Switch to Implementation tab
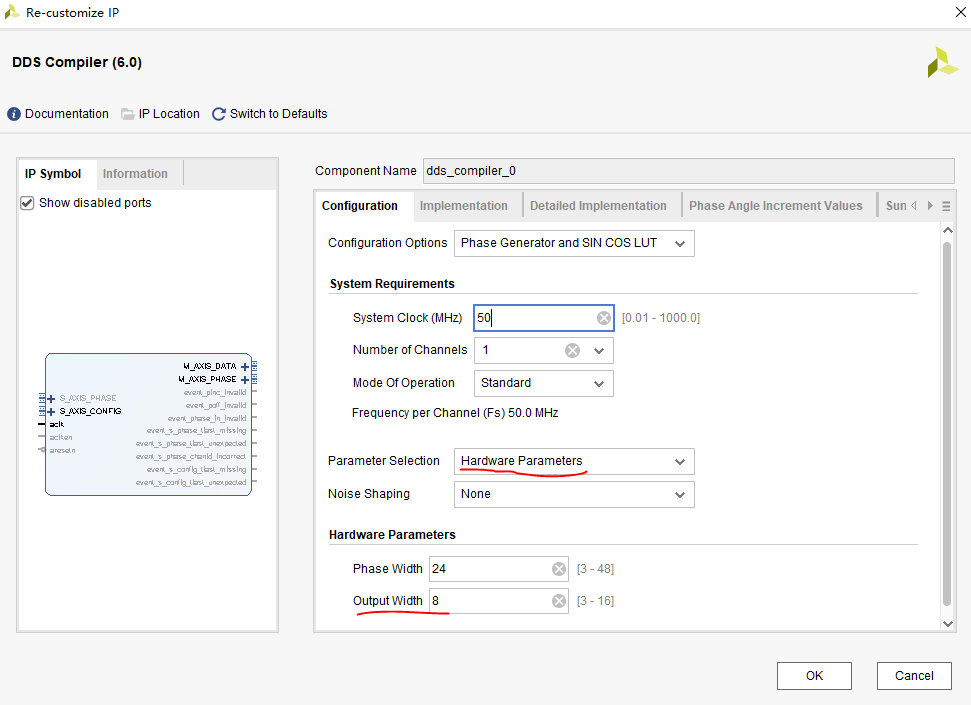Image resolution: width=971 pixels, height=705 pixels. click(463, 206)
